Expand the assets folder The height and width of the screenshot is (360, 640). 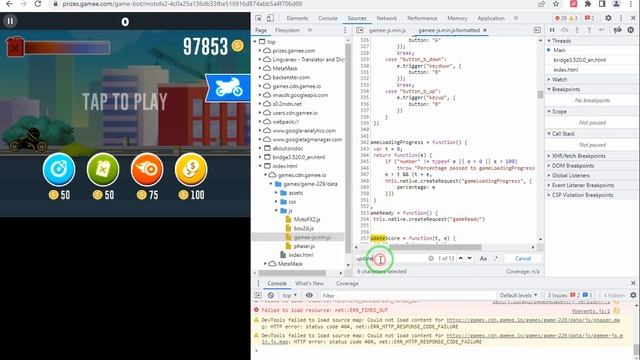coord(276,193)
